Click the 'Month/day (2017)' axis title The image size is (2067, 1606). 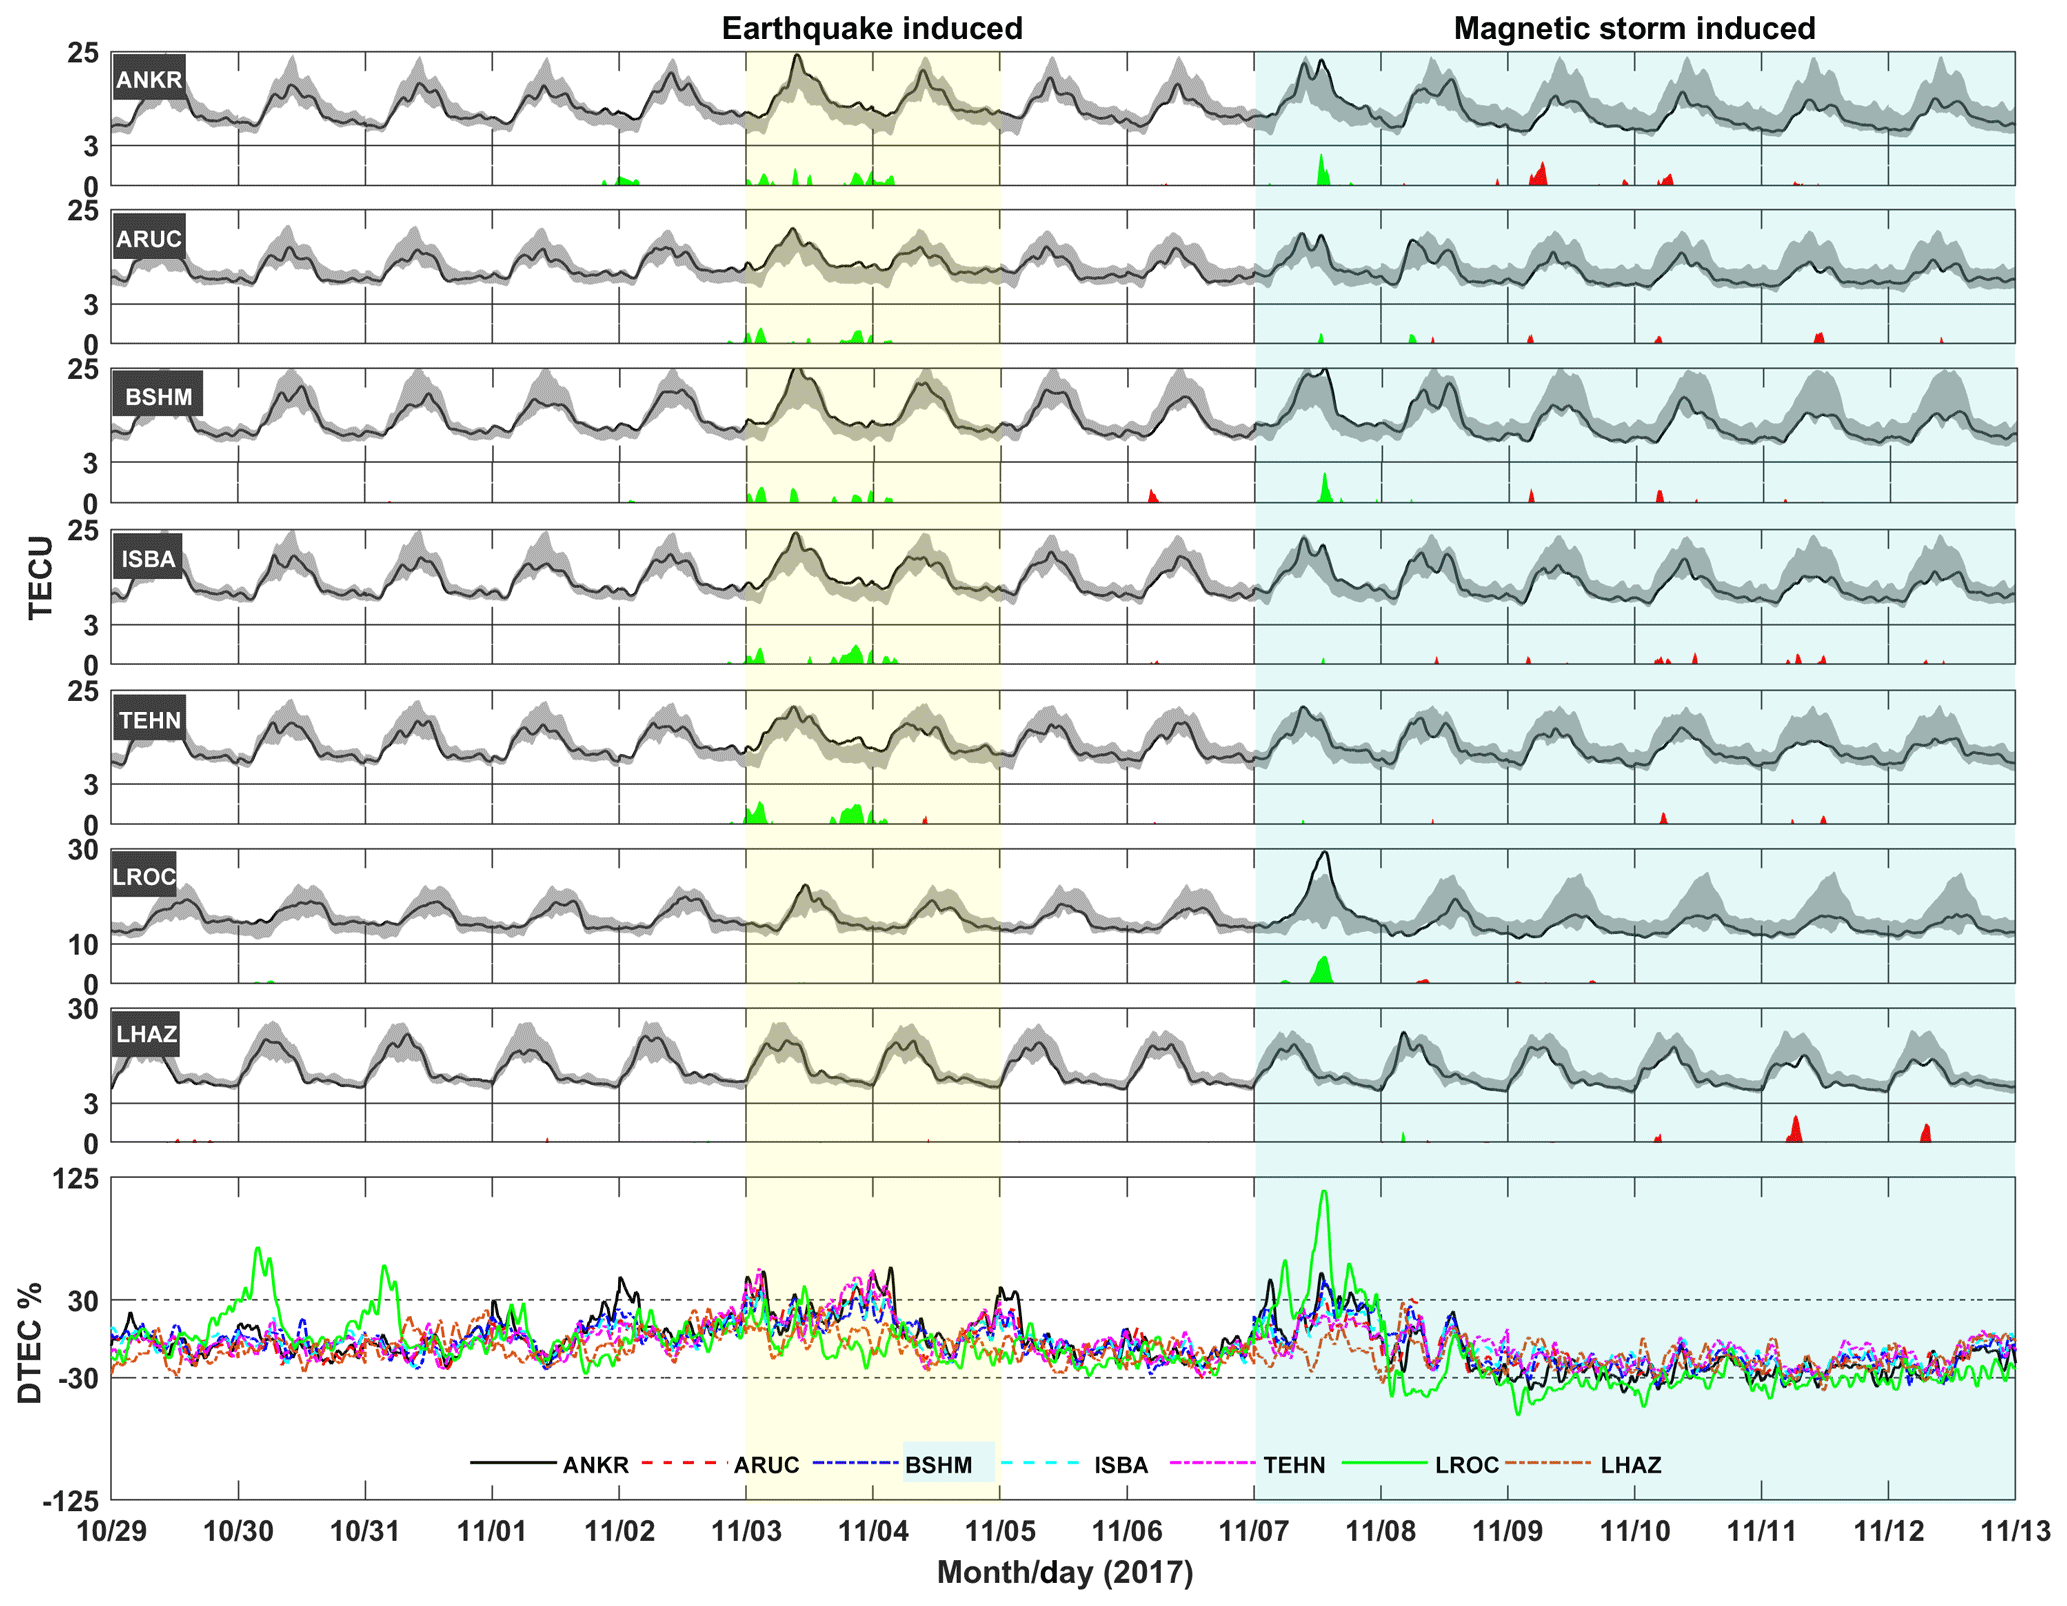[x=1064, y=1573]
